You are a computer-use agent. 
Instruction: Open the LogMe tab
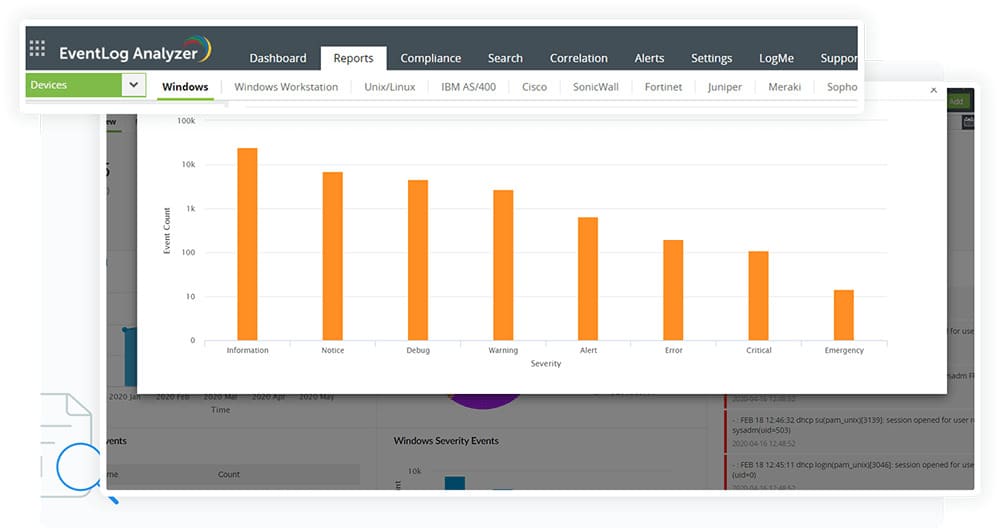pyautogui.click(x=776, y=58)
